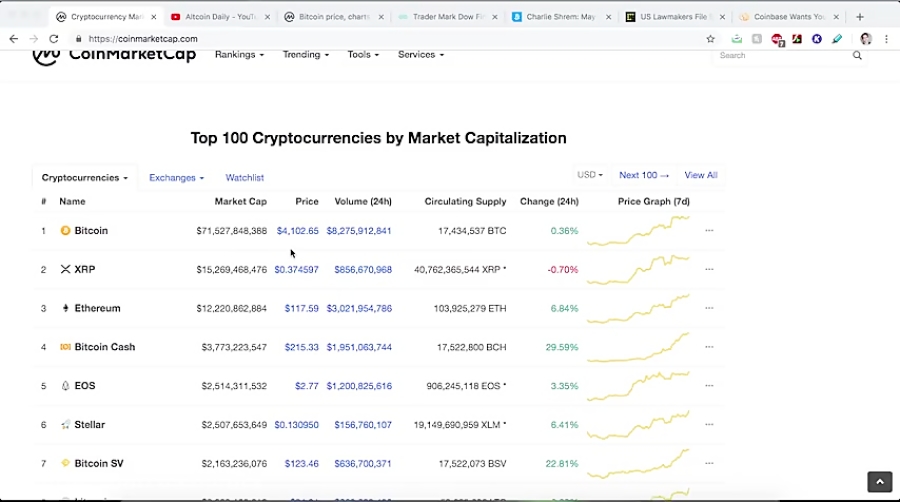The image size is (900, 502).
Task: Reload the CoinMarketCap page
Action: (x=54, y=39)
